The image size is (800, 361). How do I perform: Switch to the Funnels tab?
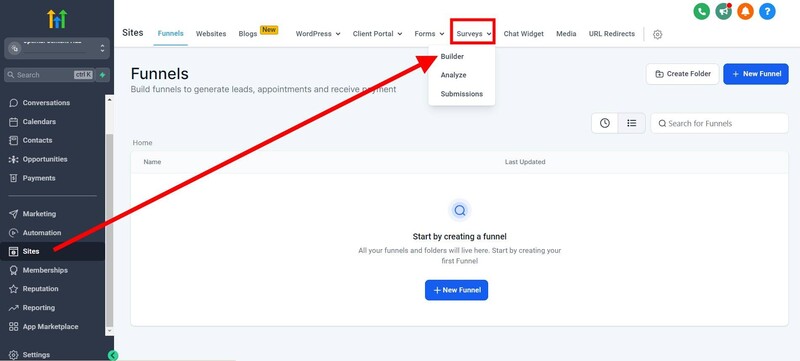pyautogui.click(x=170, y=34)
